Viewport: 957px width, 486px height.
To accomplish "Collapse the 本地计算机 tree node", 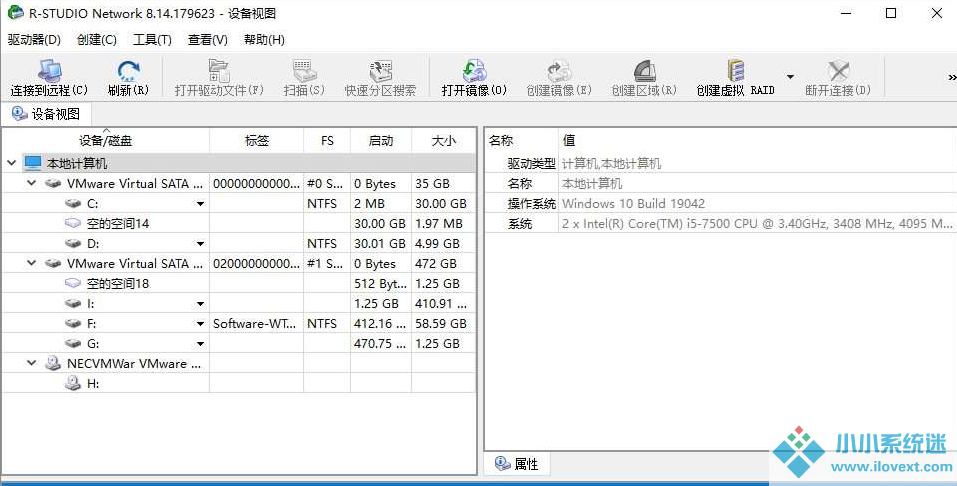I will [11, 163].
